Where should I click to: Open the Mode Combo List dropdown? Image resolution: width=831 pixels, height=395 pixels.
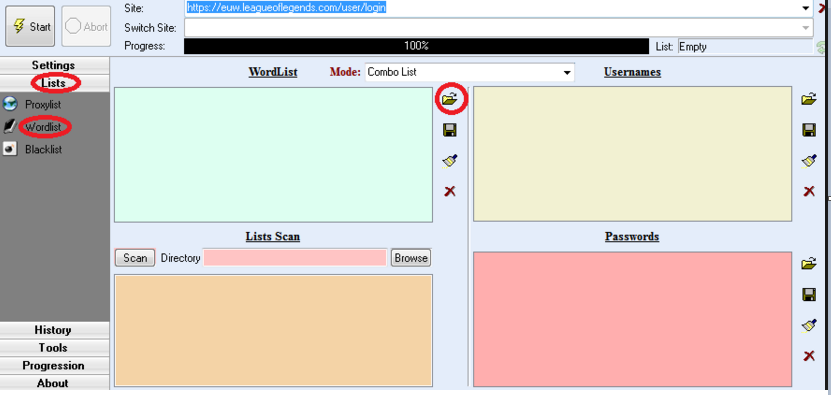pyautogui.click(x=567, y=72)
